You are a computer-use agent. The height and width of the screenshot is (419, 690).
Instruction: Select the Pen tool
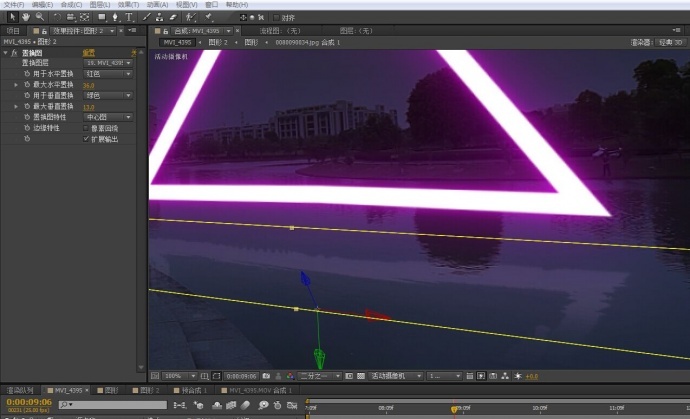[x=114, y=17]
